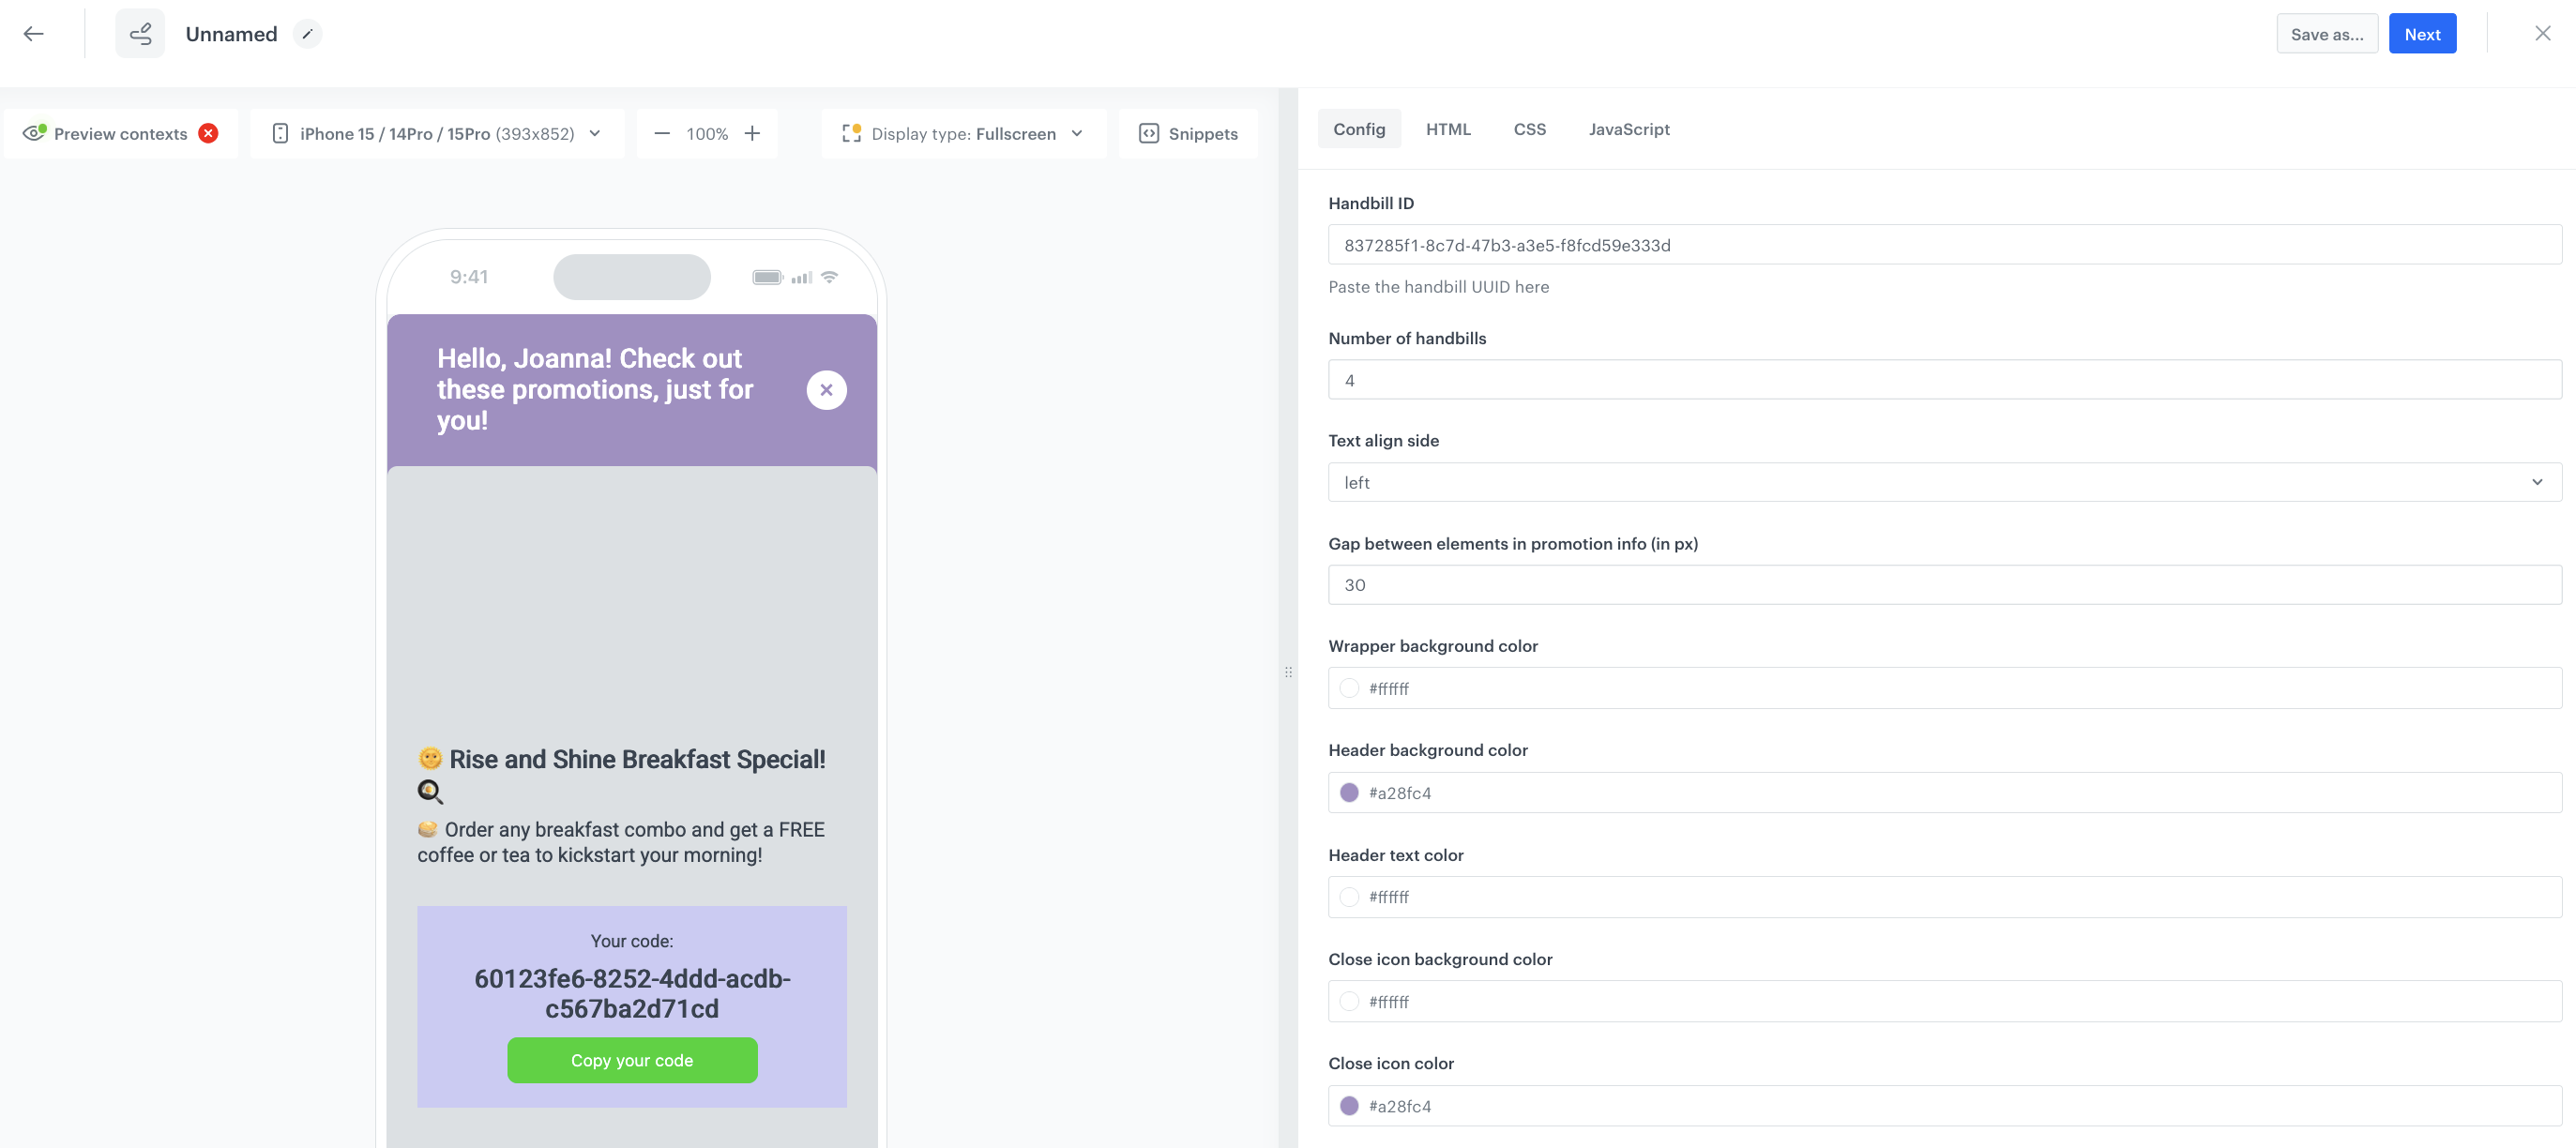
Task: Switch to the HTML tab
Action: point(1449,129)
